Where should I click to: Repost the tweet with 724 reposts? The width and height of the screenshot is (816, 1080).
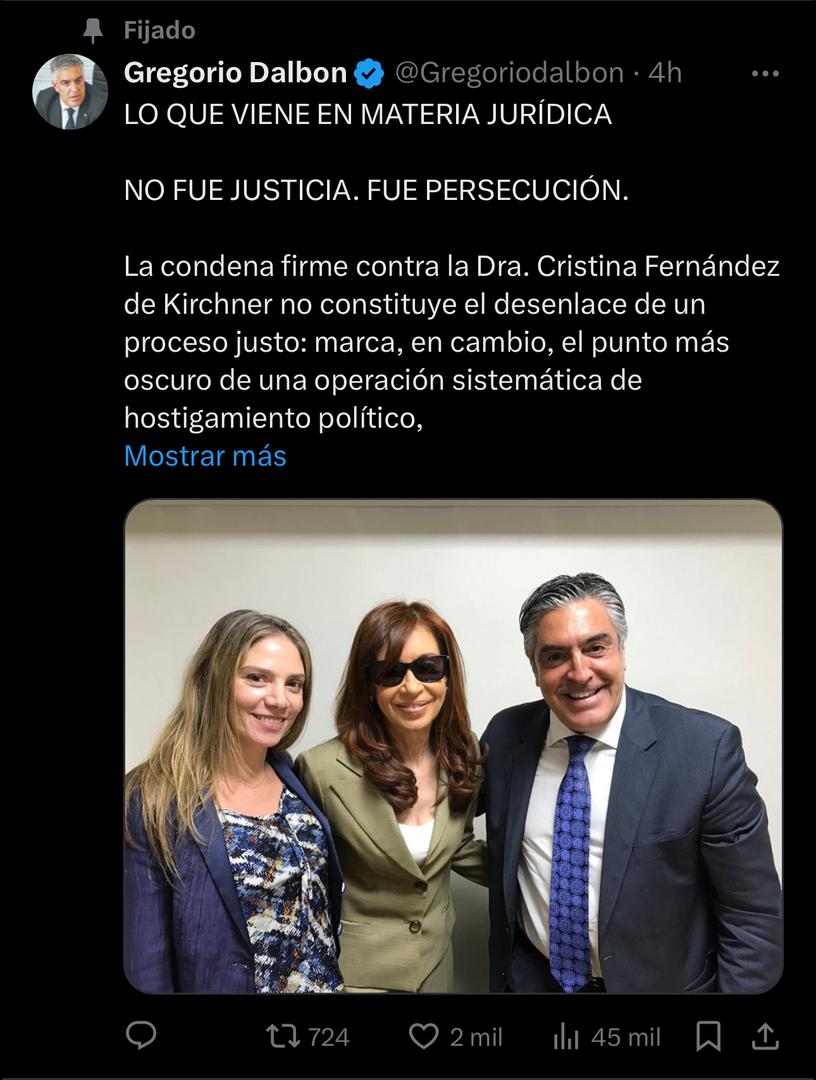tap(282, 1037)
